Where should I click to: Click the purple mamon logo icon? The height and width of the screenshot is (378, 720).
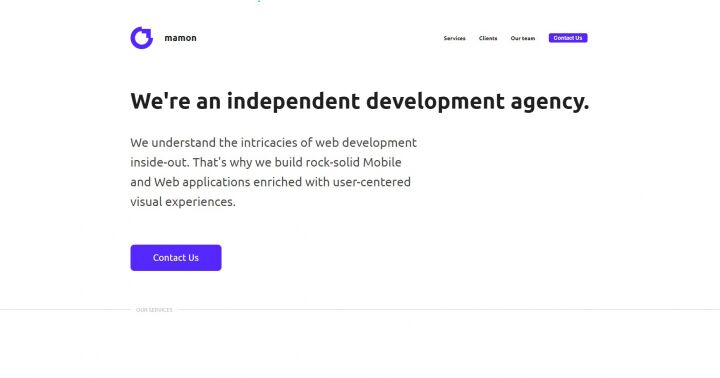[x=141, y=38]
